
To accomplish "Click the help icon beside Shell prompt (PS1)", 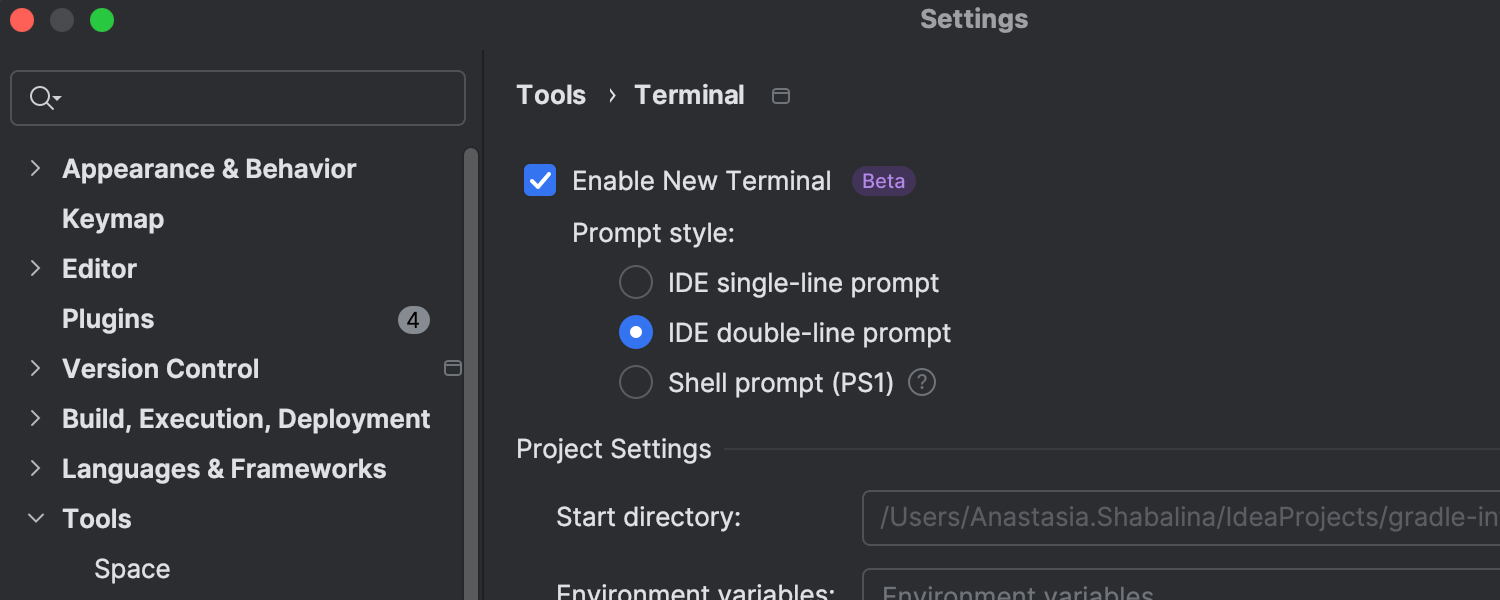I will pyautogui.click(x=922, y=383).
